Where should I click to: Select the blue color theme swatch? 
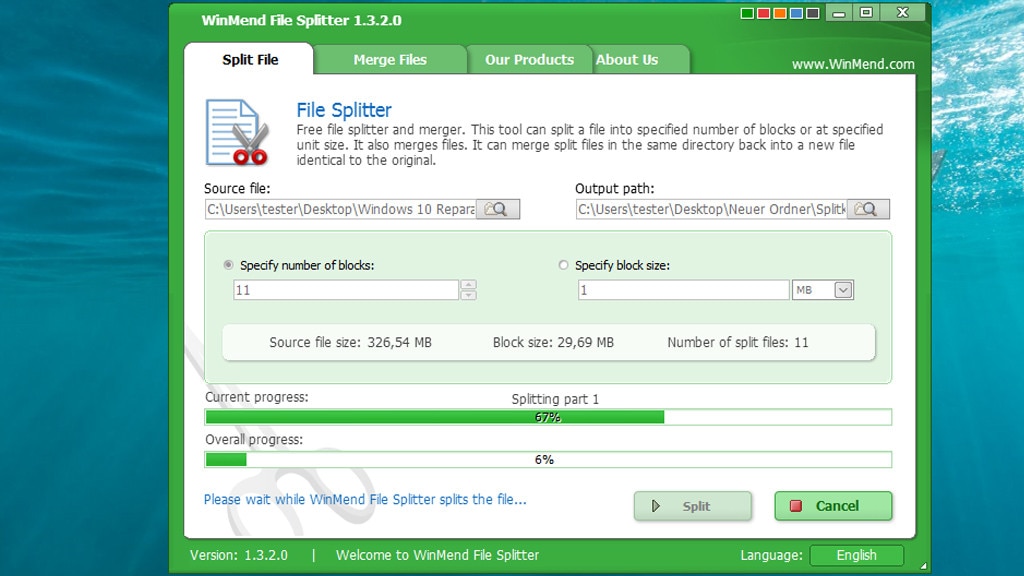(x=796, y=13)
